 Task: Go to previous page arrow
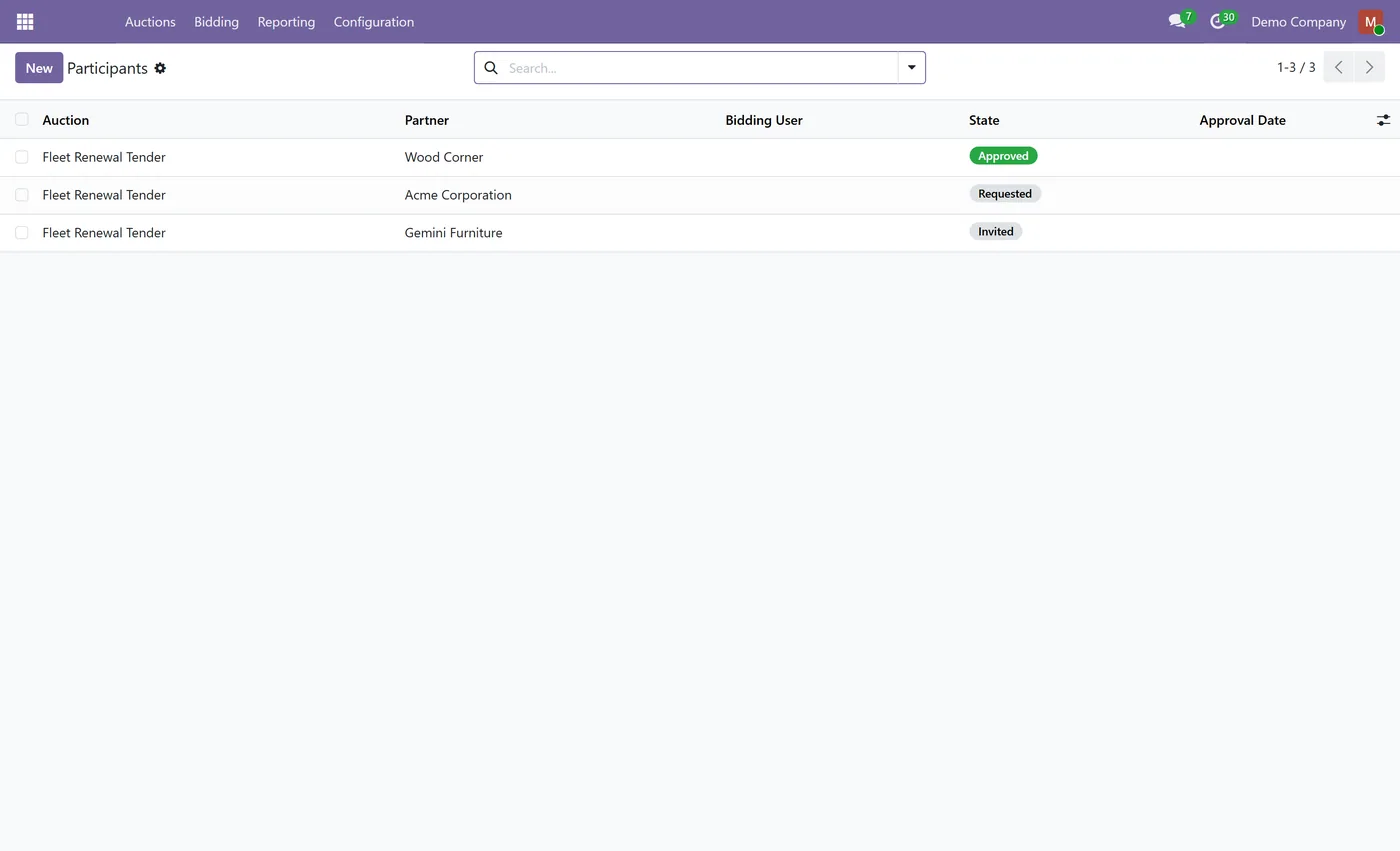click(1338, 67)
